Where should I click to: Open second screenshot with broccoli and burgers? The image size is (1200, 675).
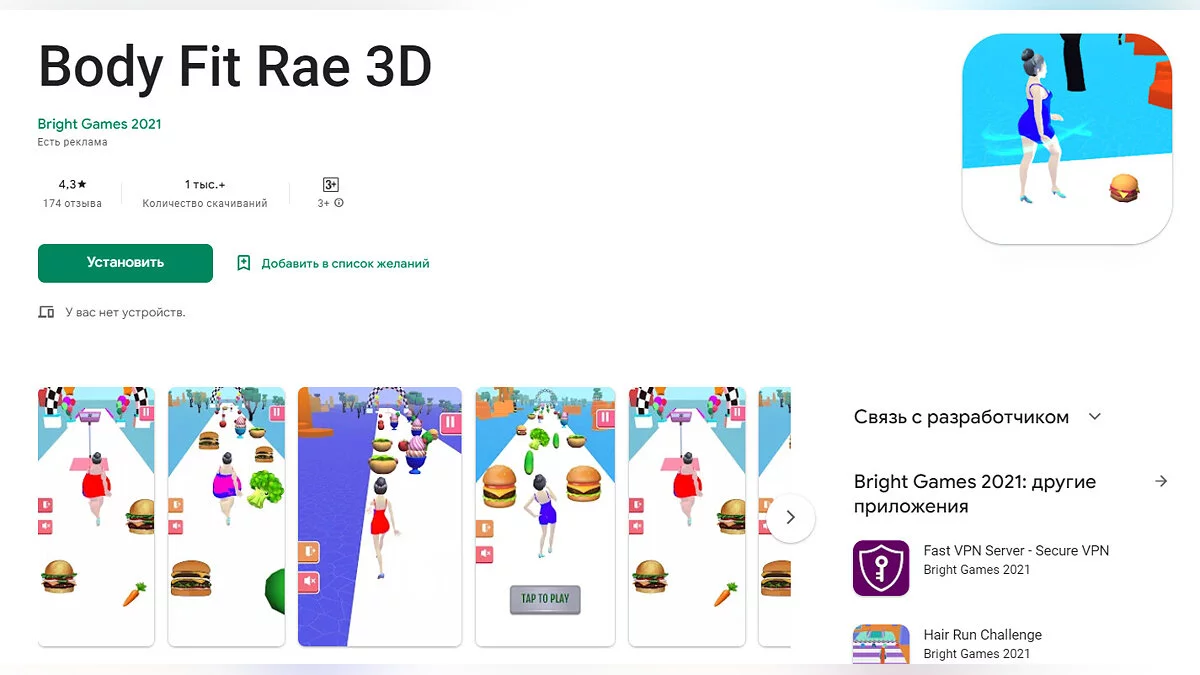[x=226, y=516]
